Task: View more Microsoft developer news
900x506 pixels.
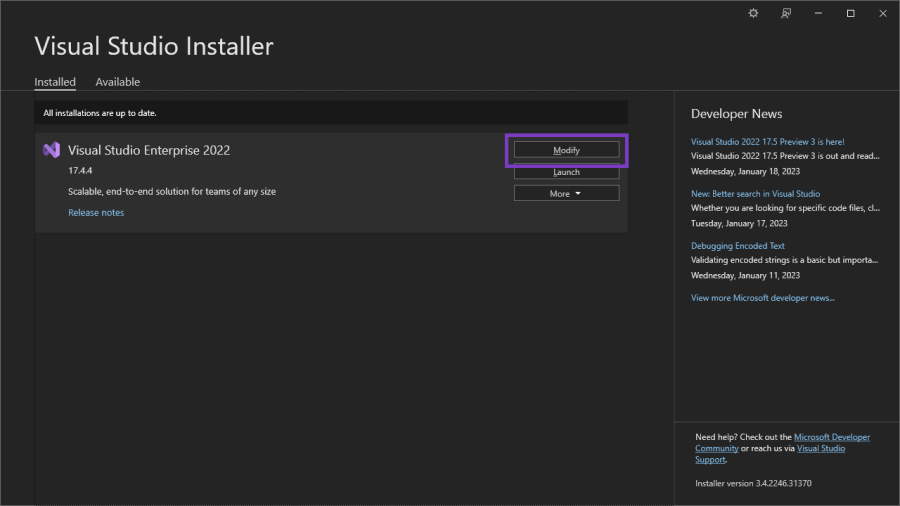Action: pyautogui.click(x=762, y=298)
